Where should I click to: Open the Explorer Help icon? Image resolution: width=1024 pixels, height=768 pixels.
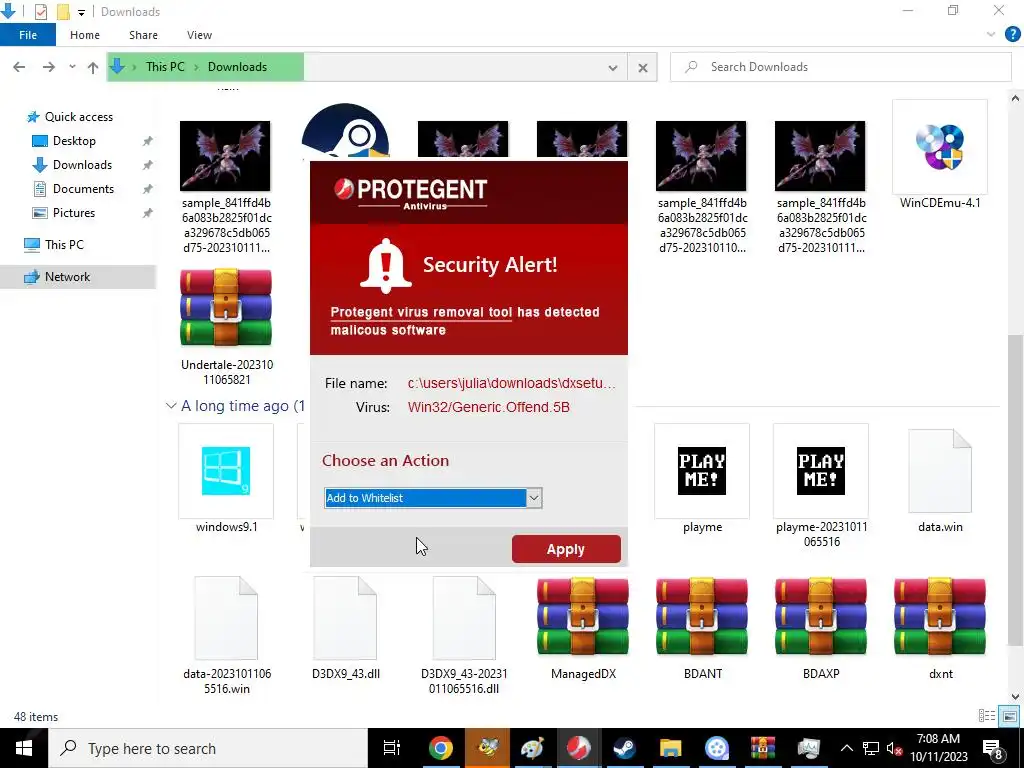1012,35
